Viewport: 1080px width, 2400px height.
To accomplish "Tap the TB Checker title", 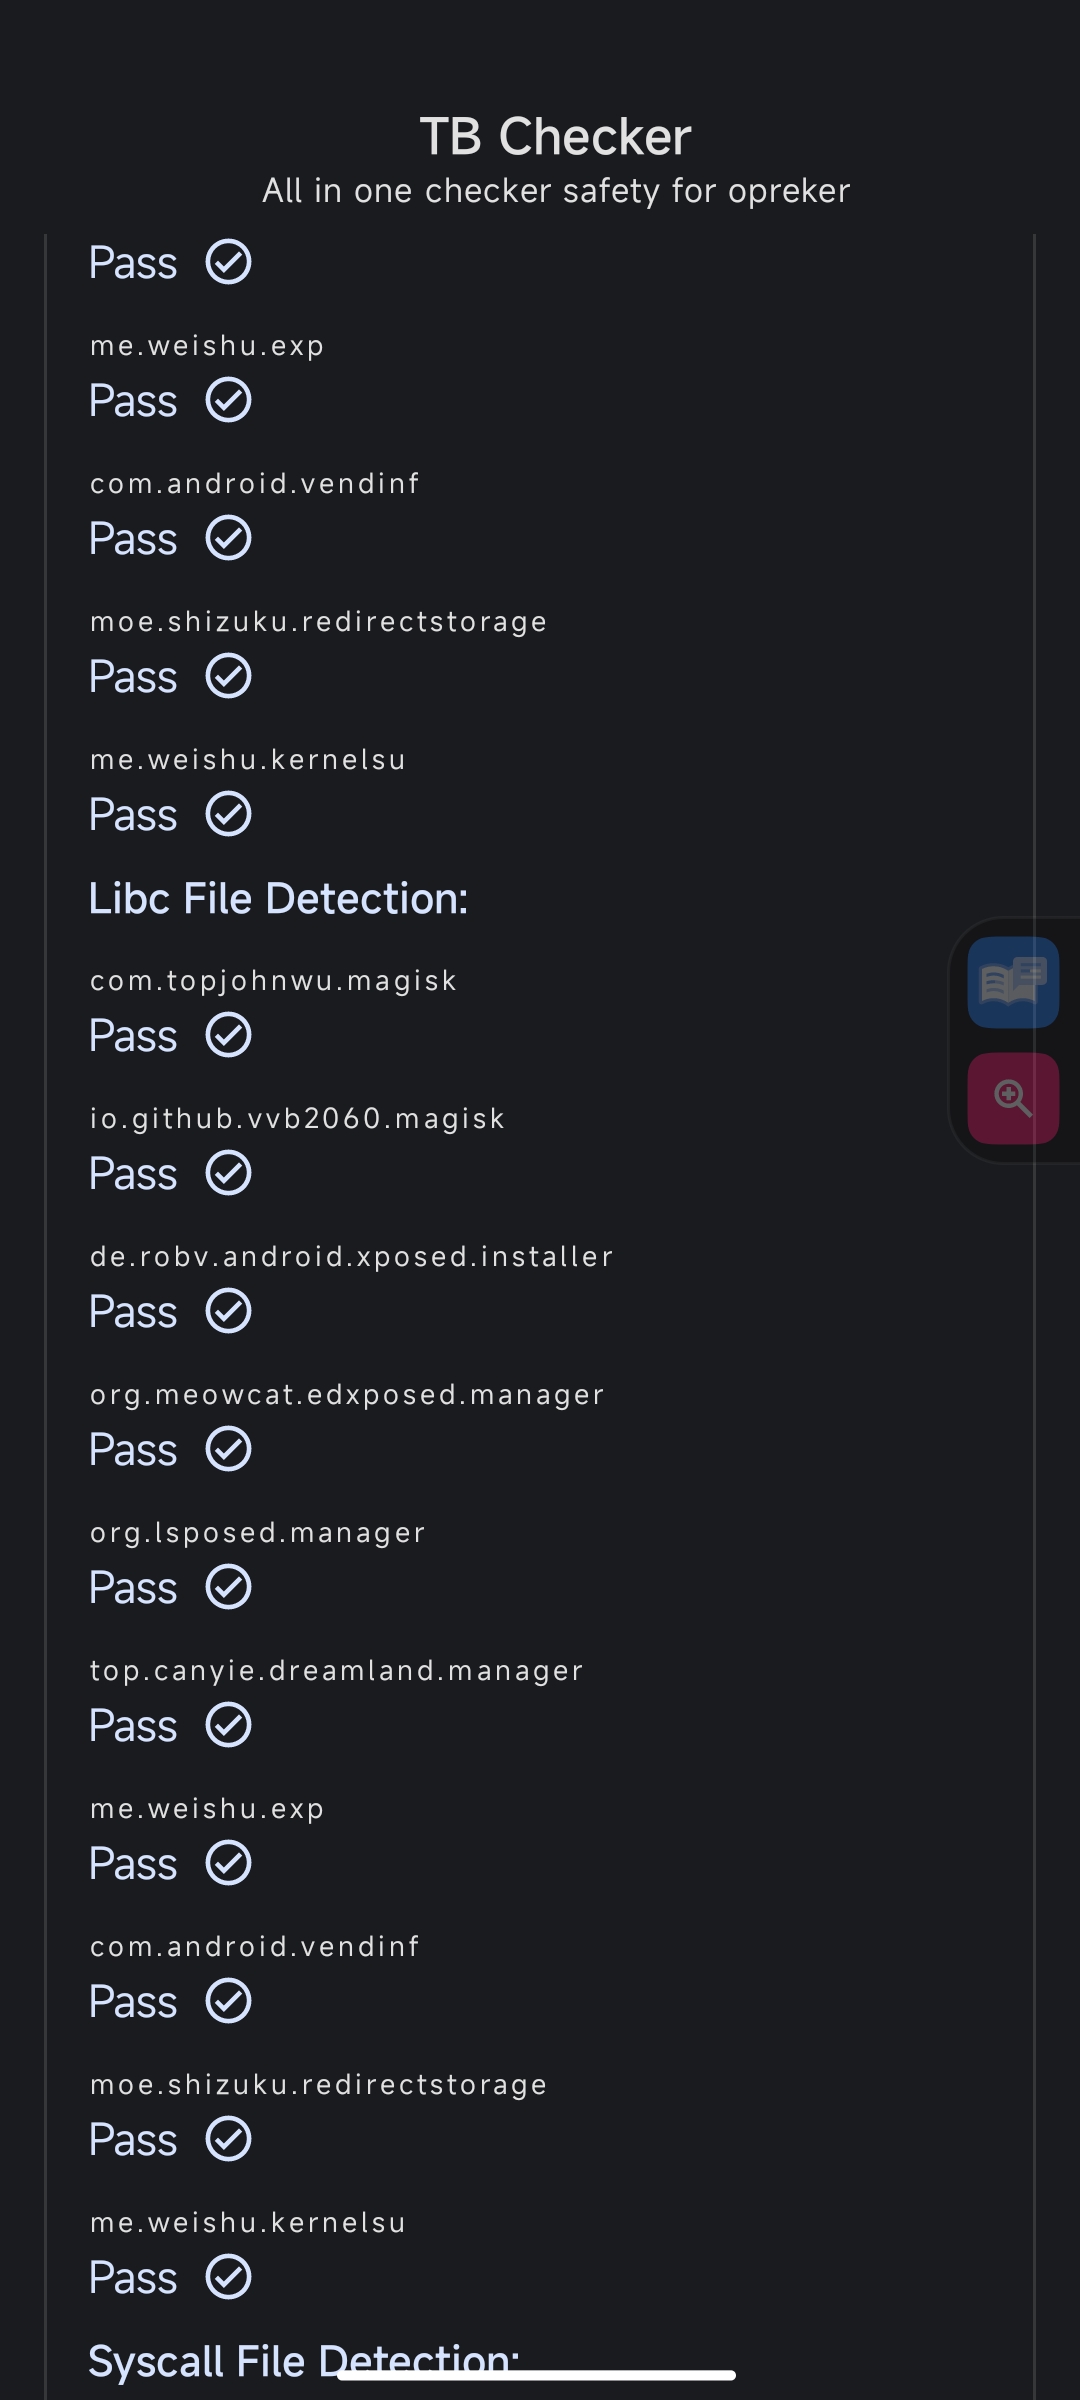I will [555, 137].
